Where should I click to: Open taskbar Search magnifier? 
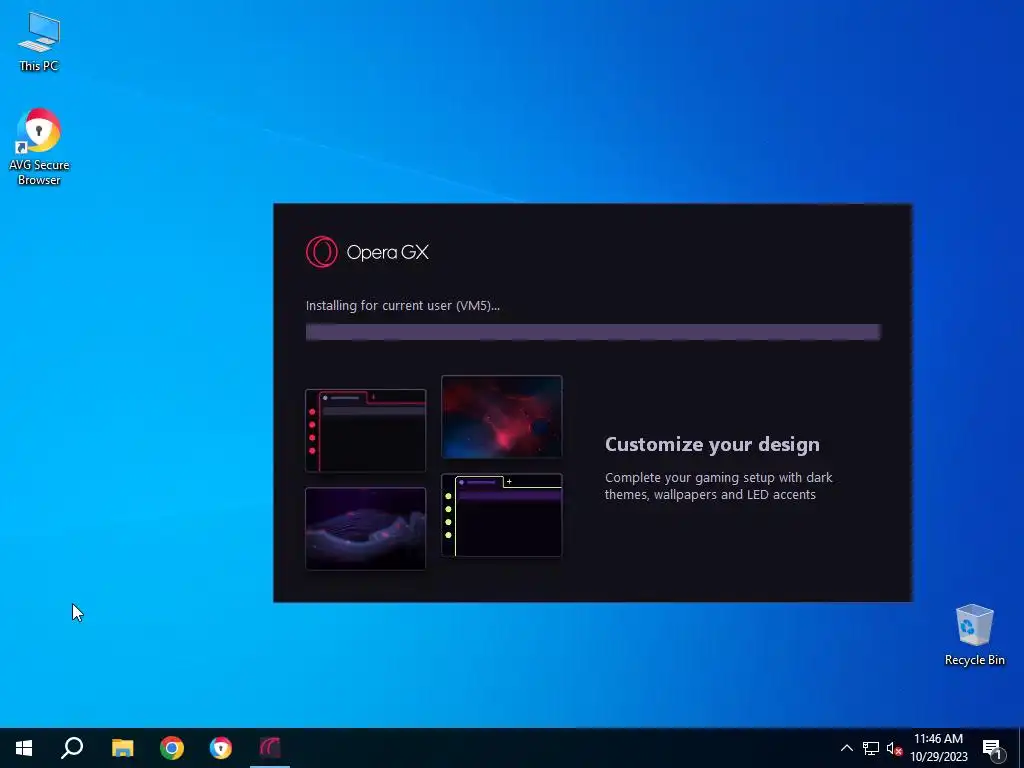pos(72,748)
